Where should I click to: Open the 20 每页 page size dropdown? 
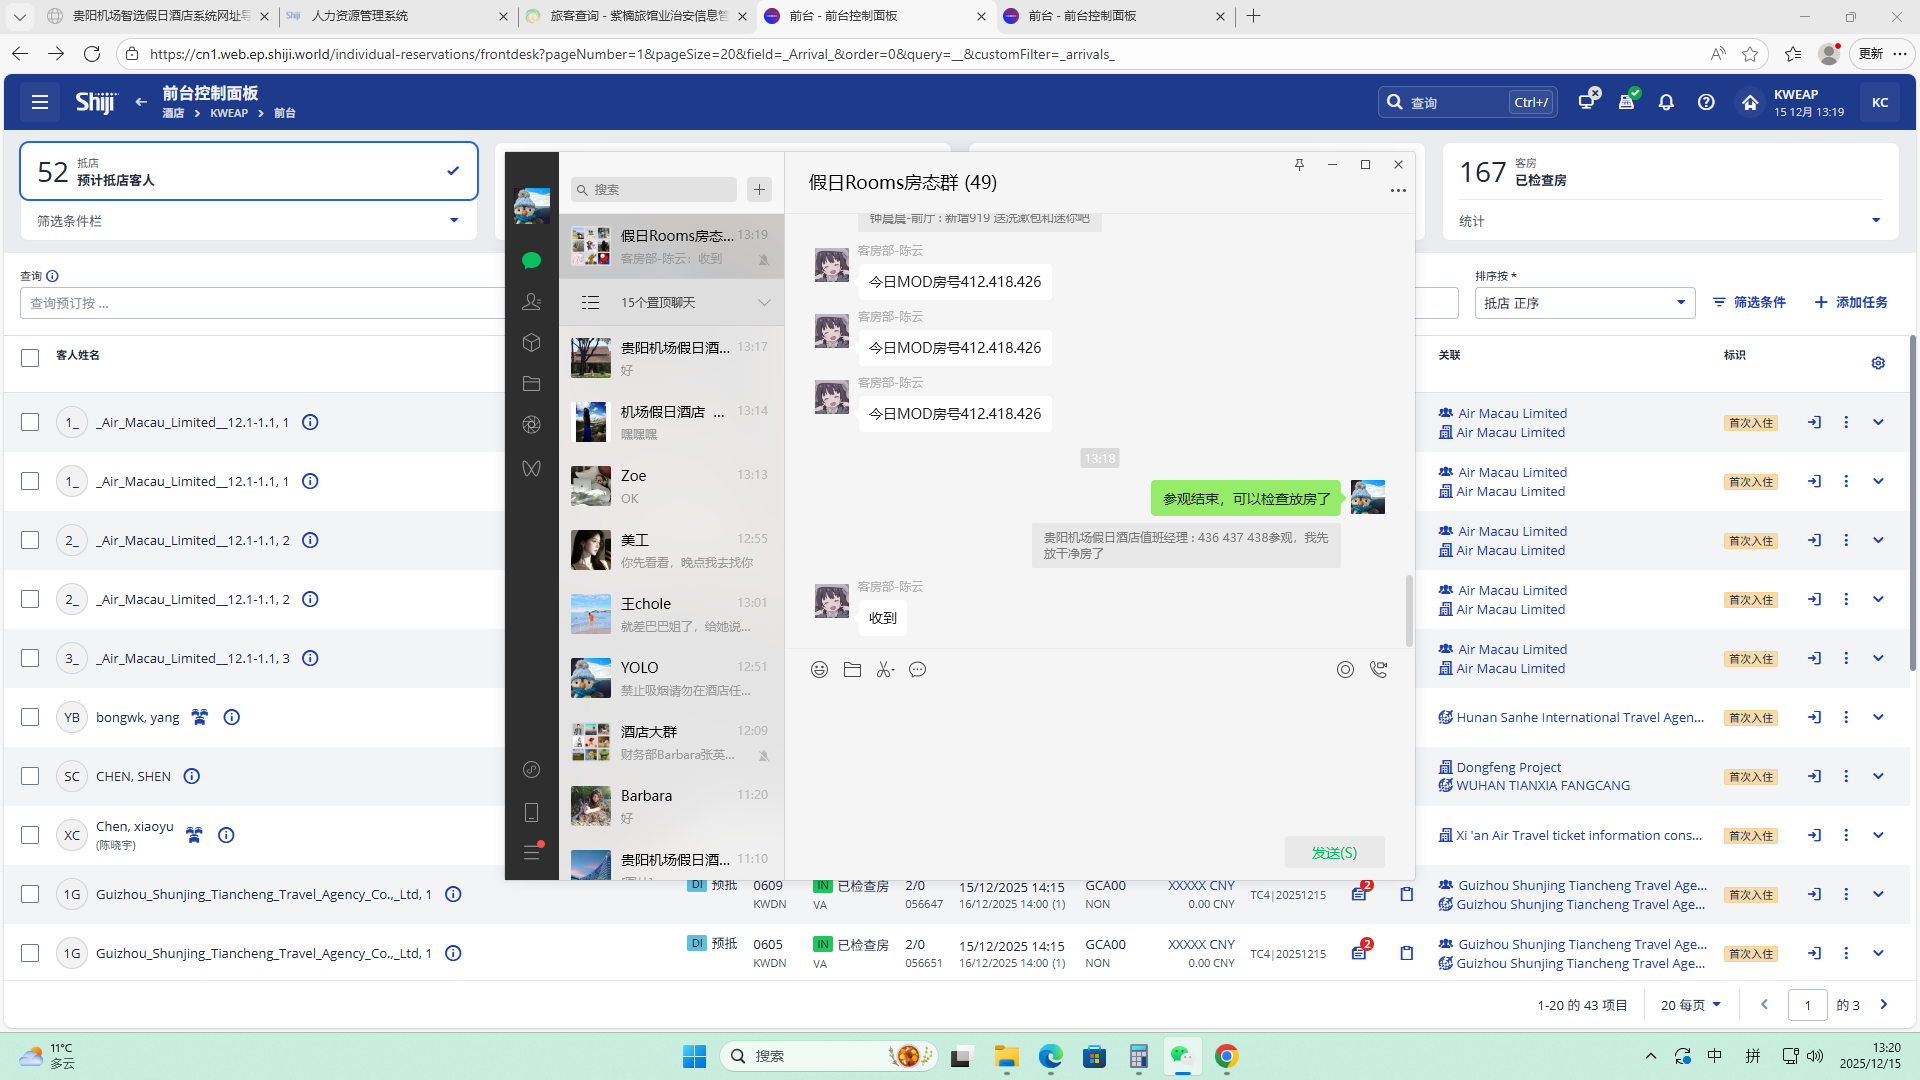[x=1690, y=1005]
